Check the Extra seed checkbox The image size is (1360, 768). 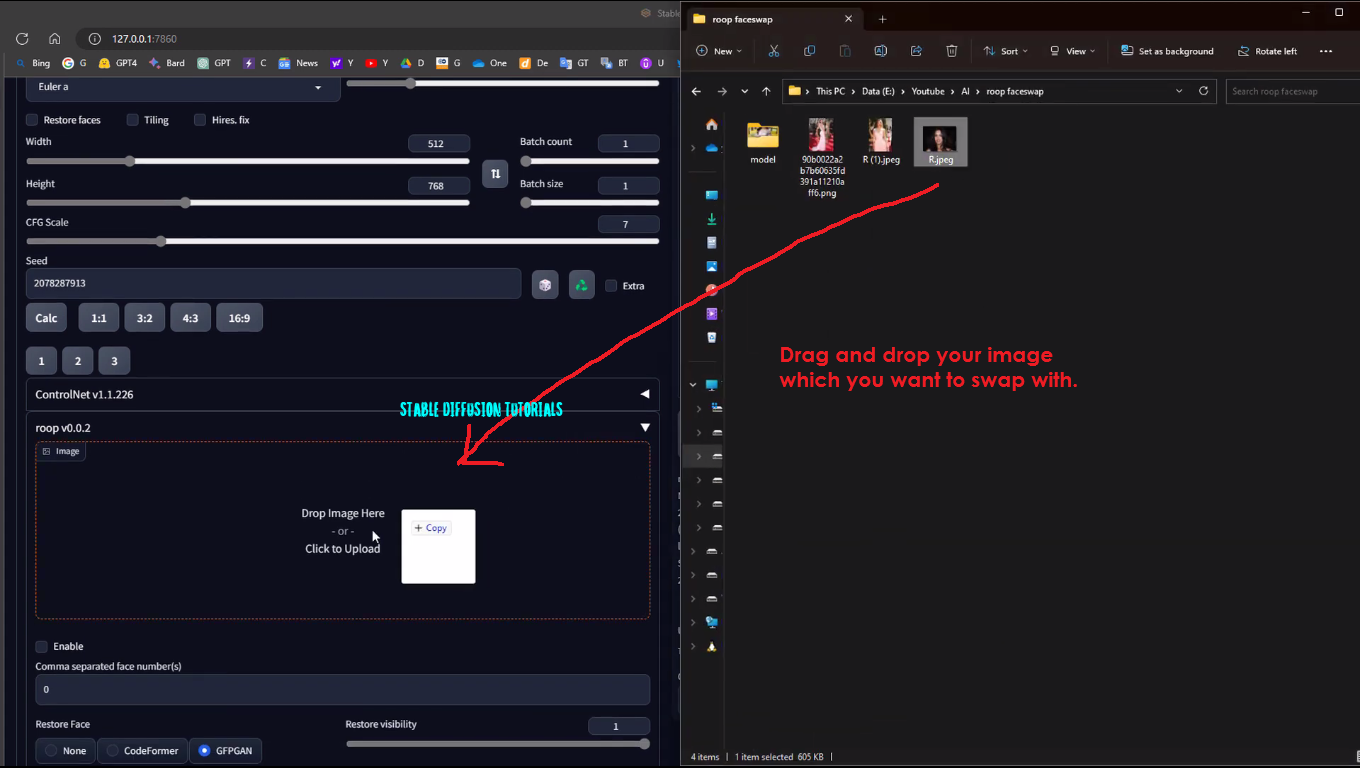click(611, 286)
